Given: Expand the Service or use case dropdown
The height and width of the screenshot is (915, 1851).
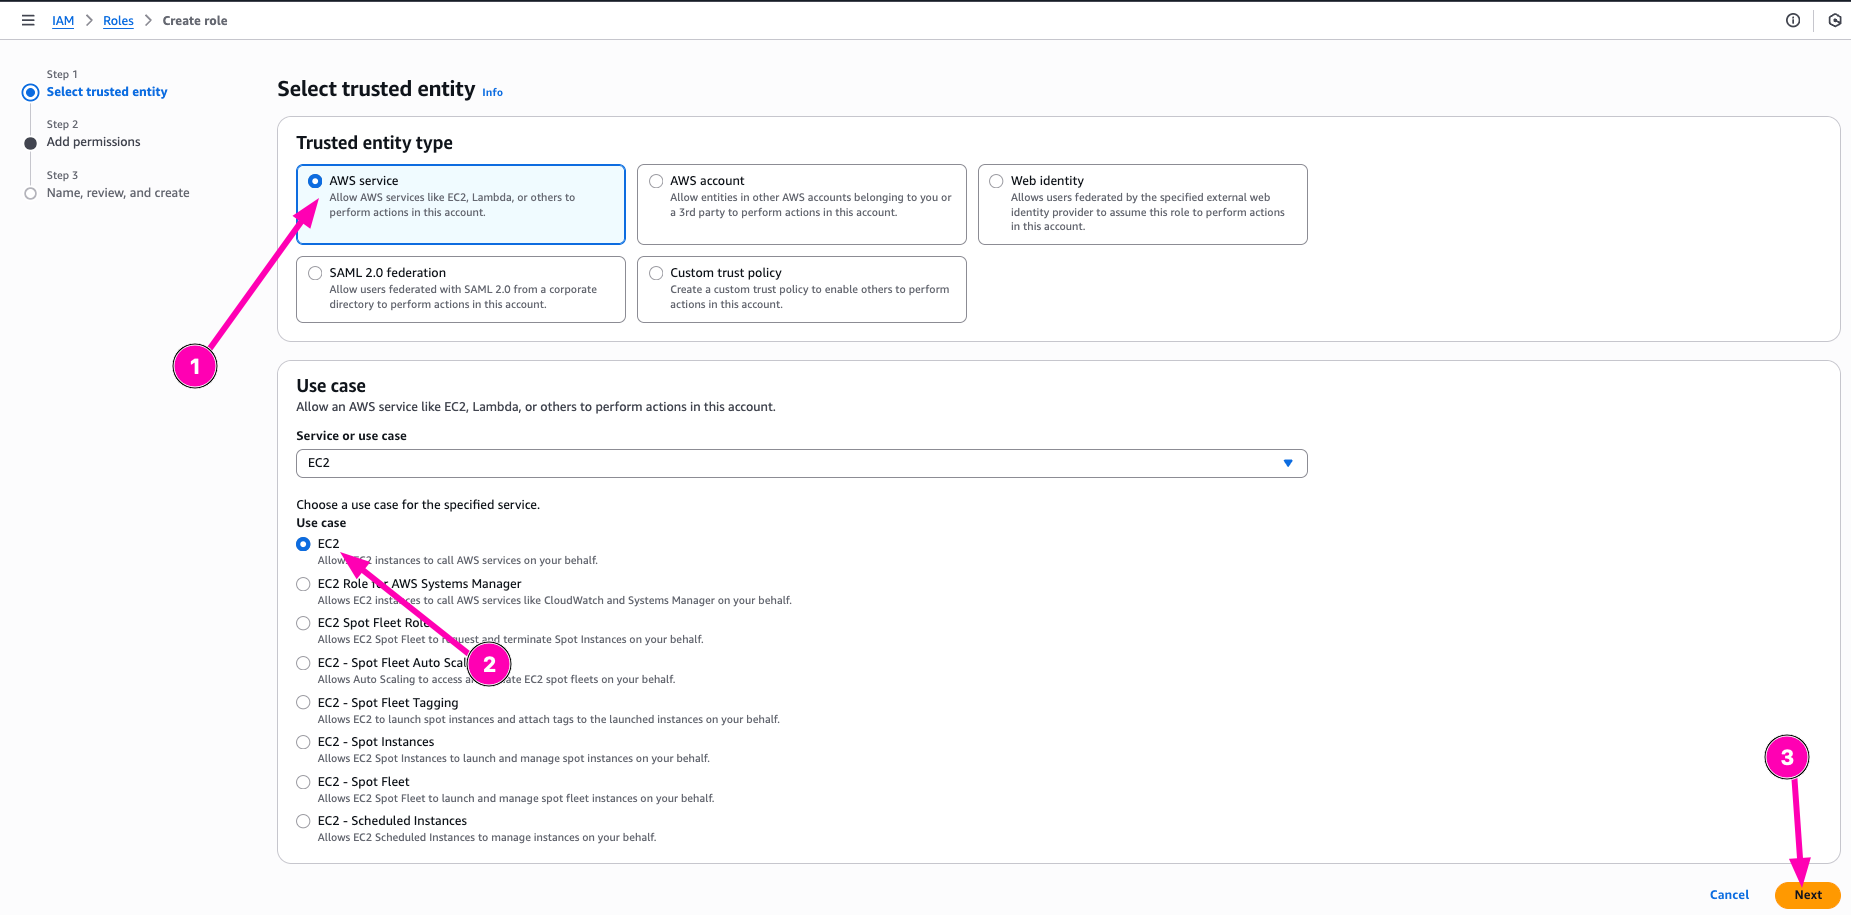Looking at the screenshot, I should 801,463.
